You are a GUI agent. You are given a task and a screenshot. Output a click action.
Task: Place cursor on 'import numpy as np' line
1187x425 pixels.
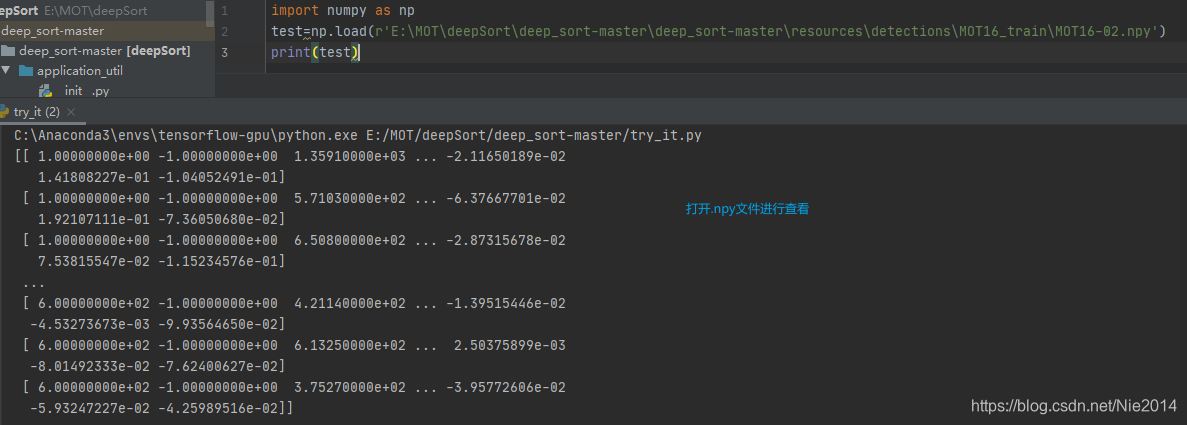[x=343, y=11]
